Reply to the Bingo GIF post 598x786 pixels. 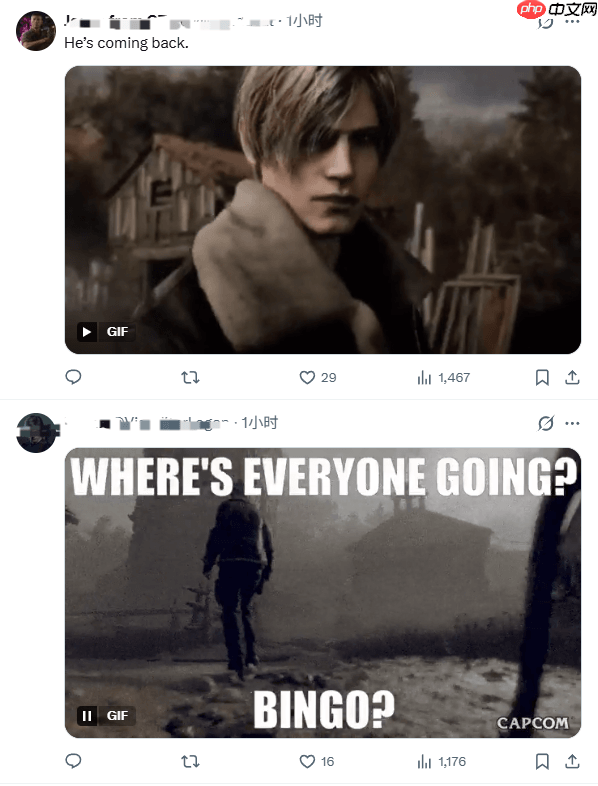tap(73, 761)
